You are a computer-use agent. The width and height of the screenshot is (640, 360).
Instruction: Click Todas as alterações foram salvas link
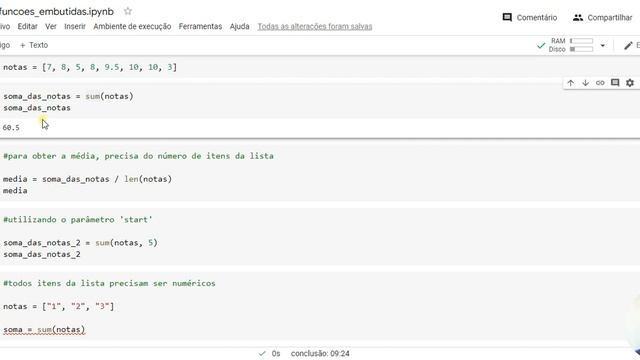pos(315,27)
